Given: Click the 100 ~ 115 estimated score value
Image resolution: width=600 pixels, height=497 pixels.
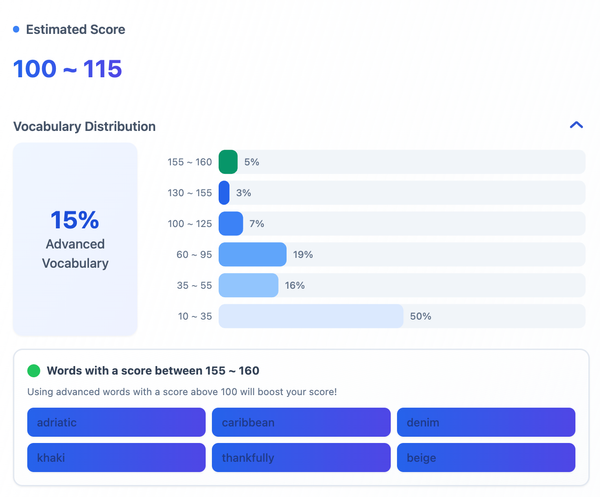Looking at the screenshot, I should point(67,69).
